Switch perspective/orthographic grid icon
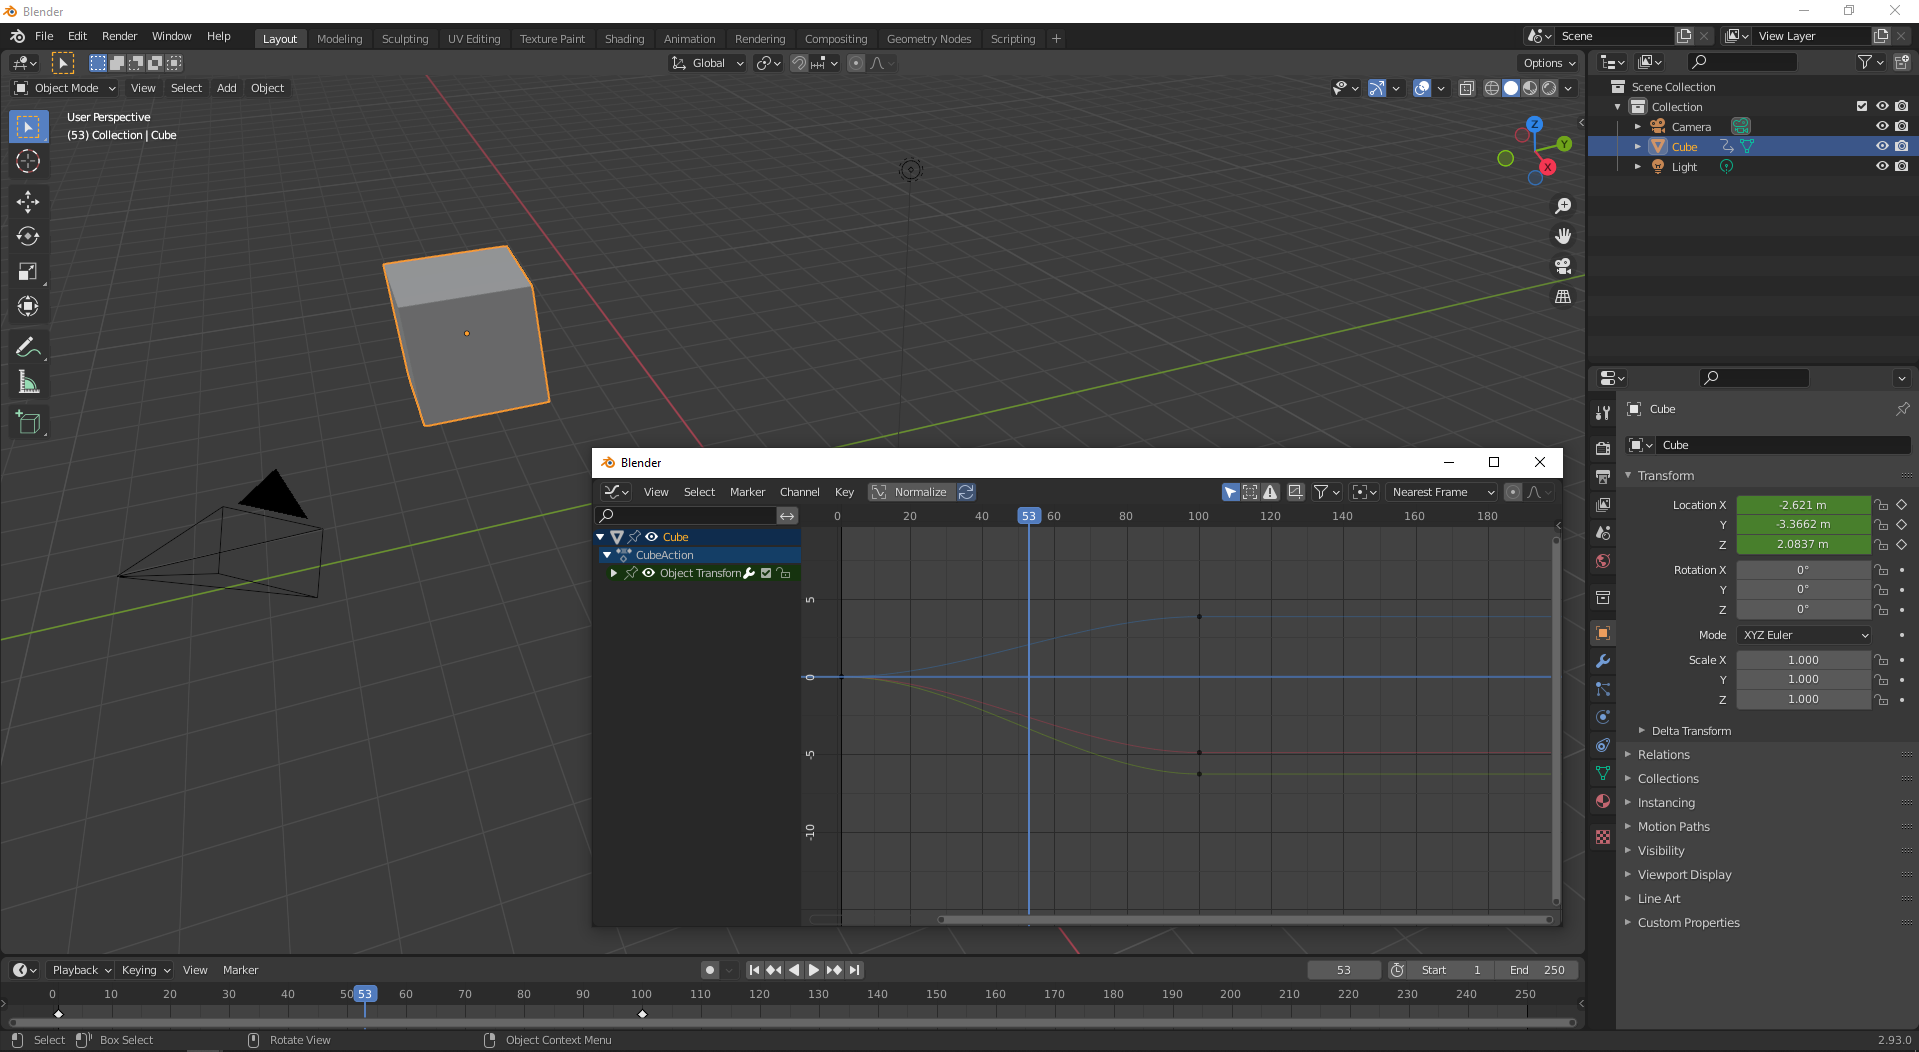Image resolution: width=1919 pixels, height=1052 pixels. click(x=1563, y=297)
